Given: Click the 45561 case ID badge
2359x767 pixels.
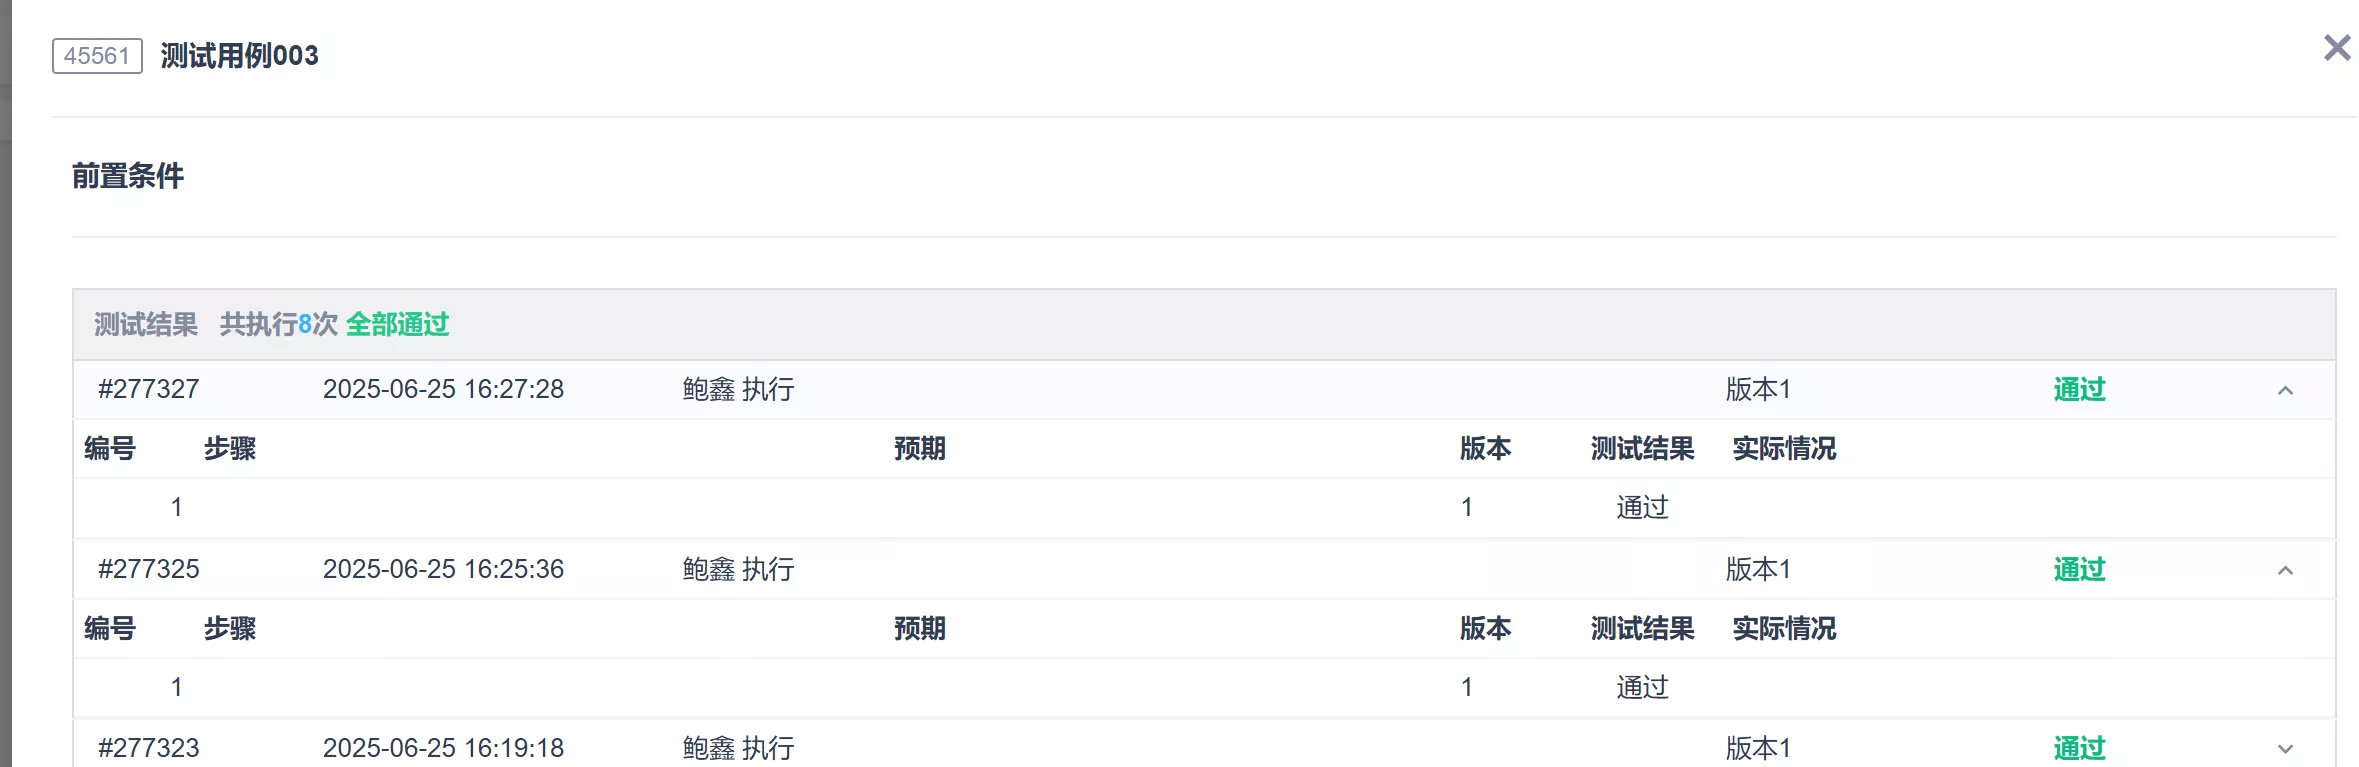Looking at the screenshot, I should pyautogui.click(x=97, y=56).
